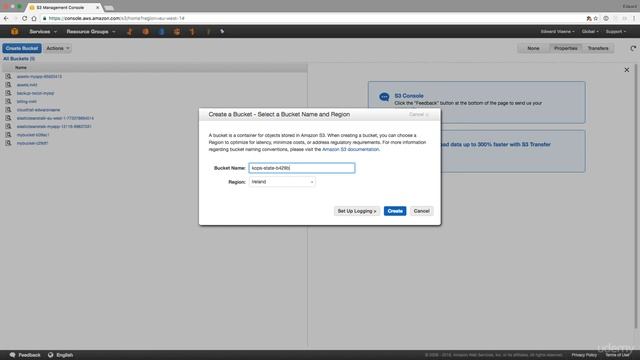Open the backup bucket link
The width and height of the screenshot is (640, 360).
point(35,93)
